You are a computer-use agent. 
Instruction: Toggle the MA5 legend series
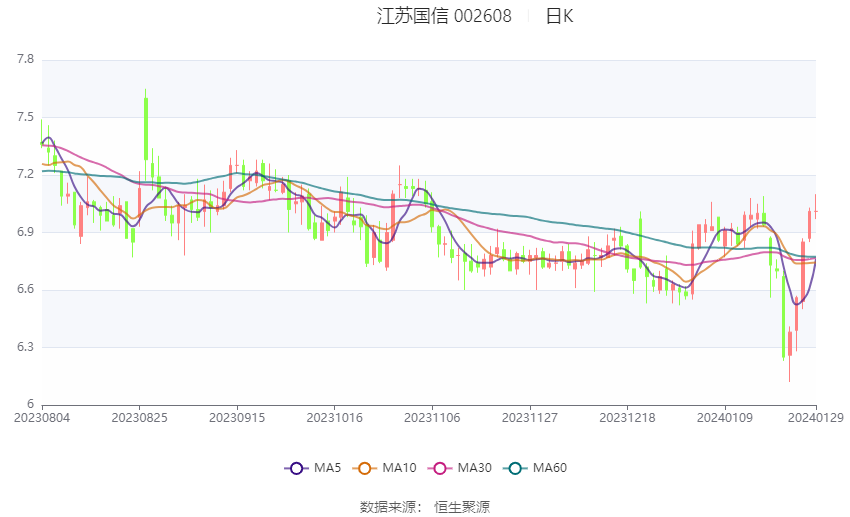(x=313, y=468)
